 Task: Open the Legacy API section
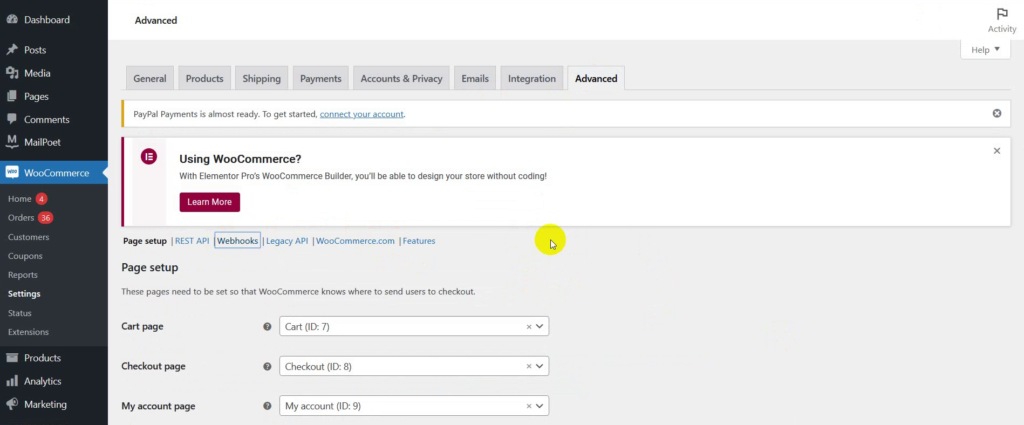287,241
